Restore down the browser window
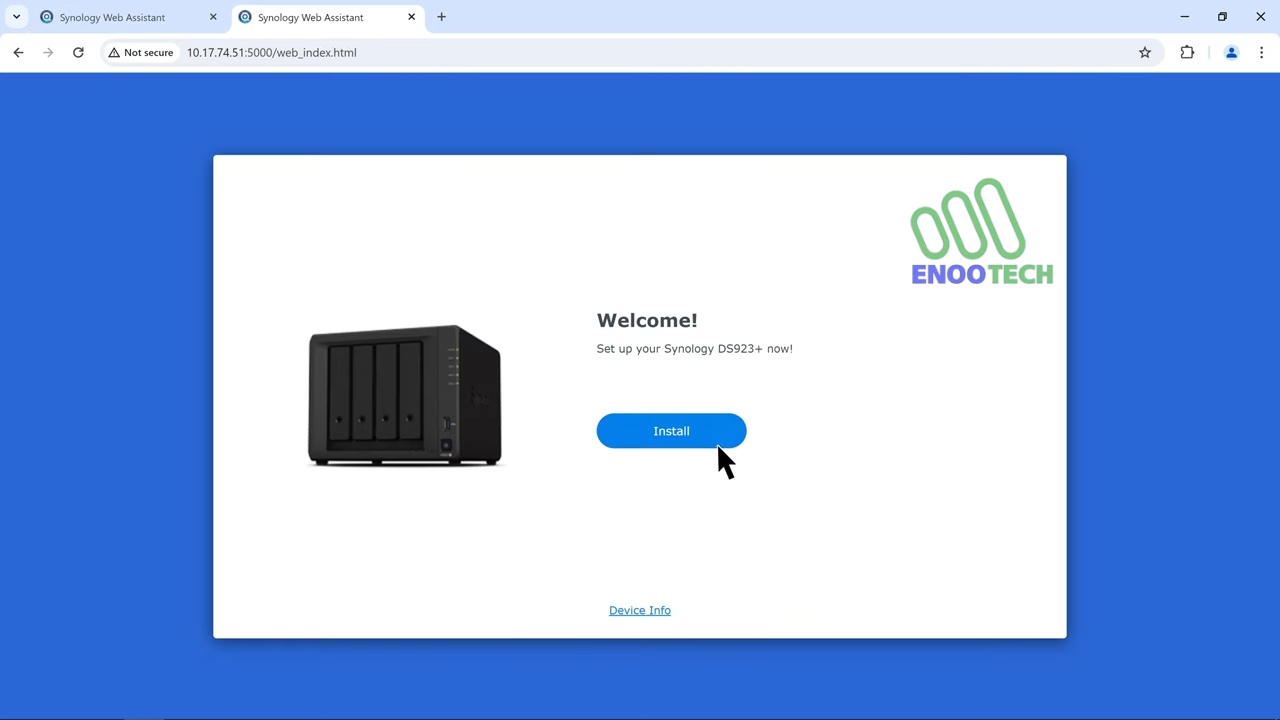Viewport: 1280px width, 720px height. pyautogui.click(x=1222, y=17)
